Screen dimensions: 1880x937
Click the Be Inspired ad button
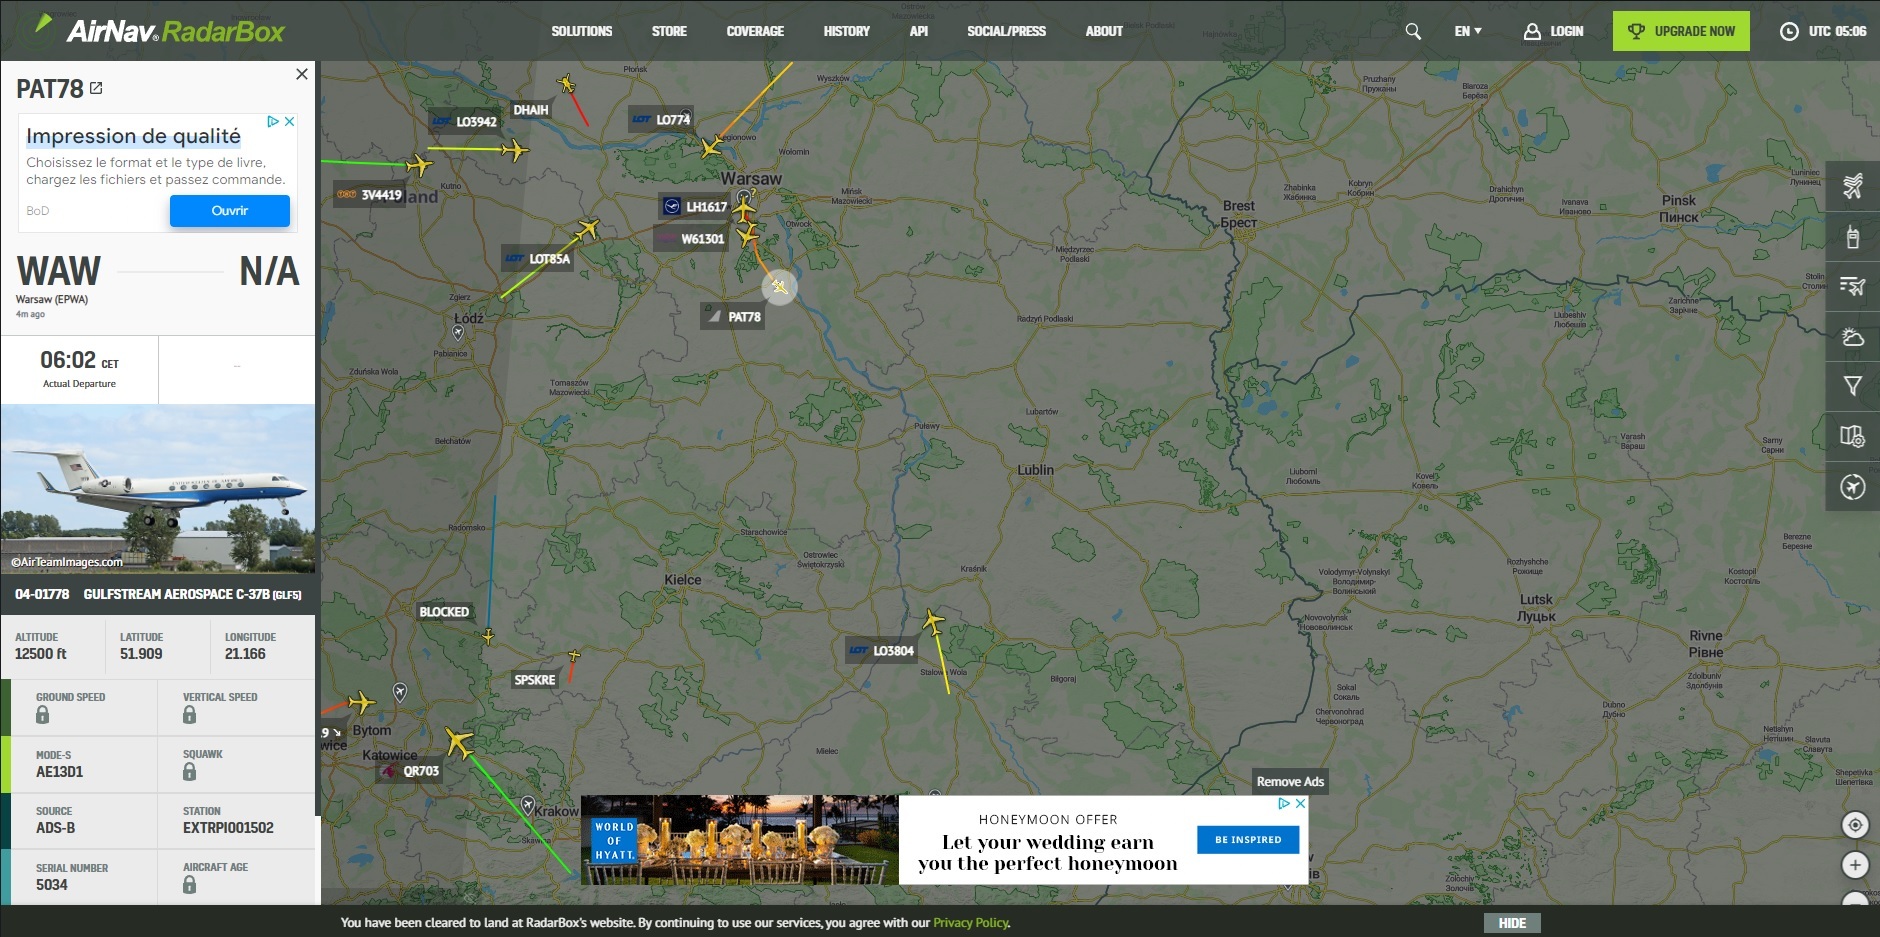point(1248,840)
